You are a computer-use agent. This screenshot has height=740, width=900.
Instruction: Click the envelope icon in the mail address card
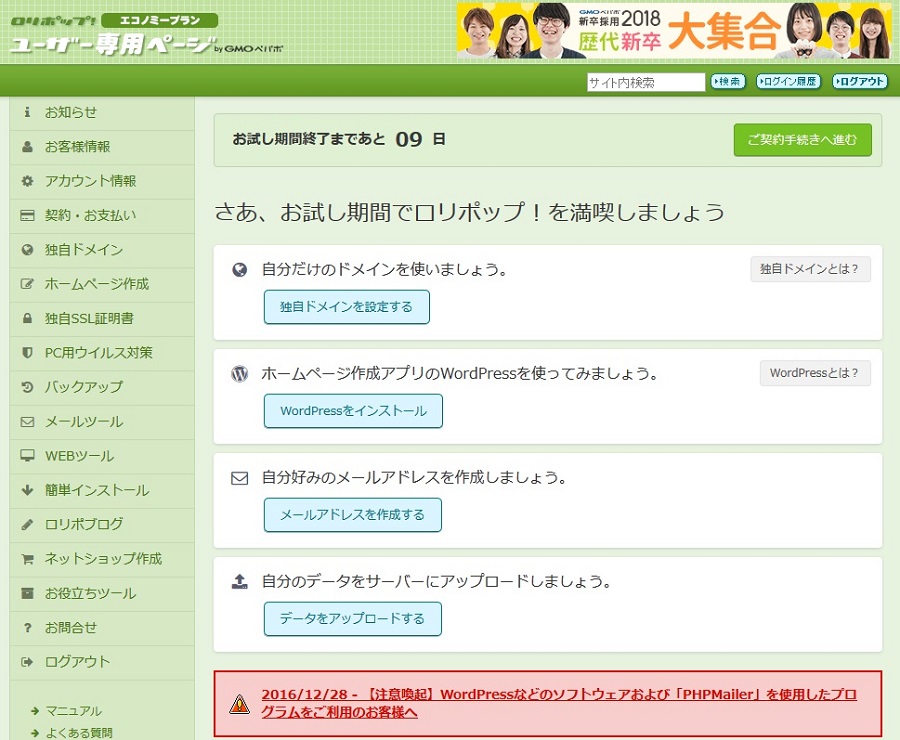[x=239, y=478]
